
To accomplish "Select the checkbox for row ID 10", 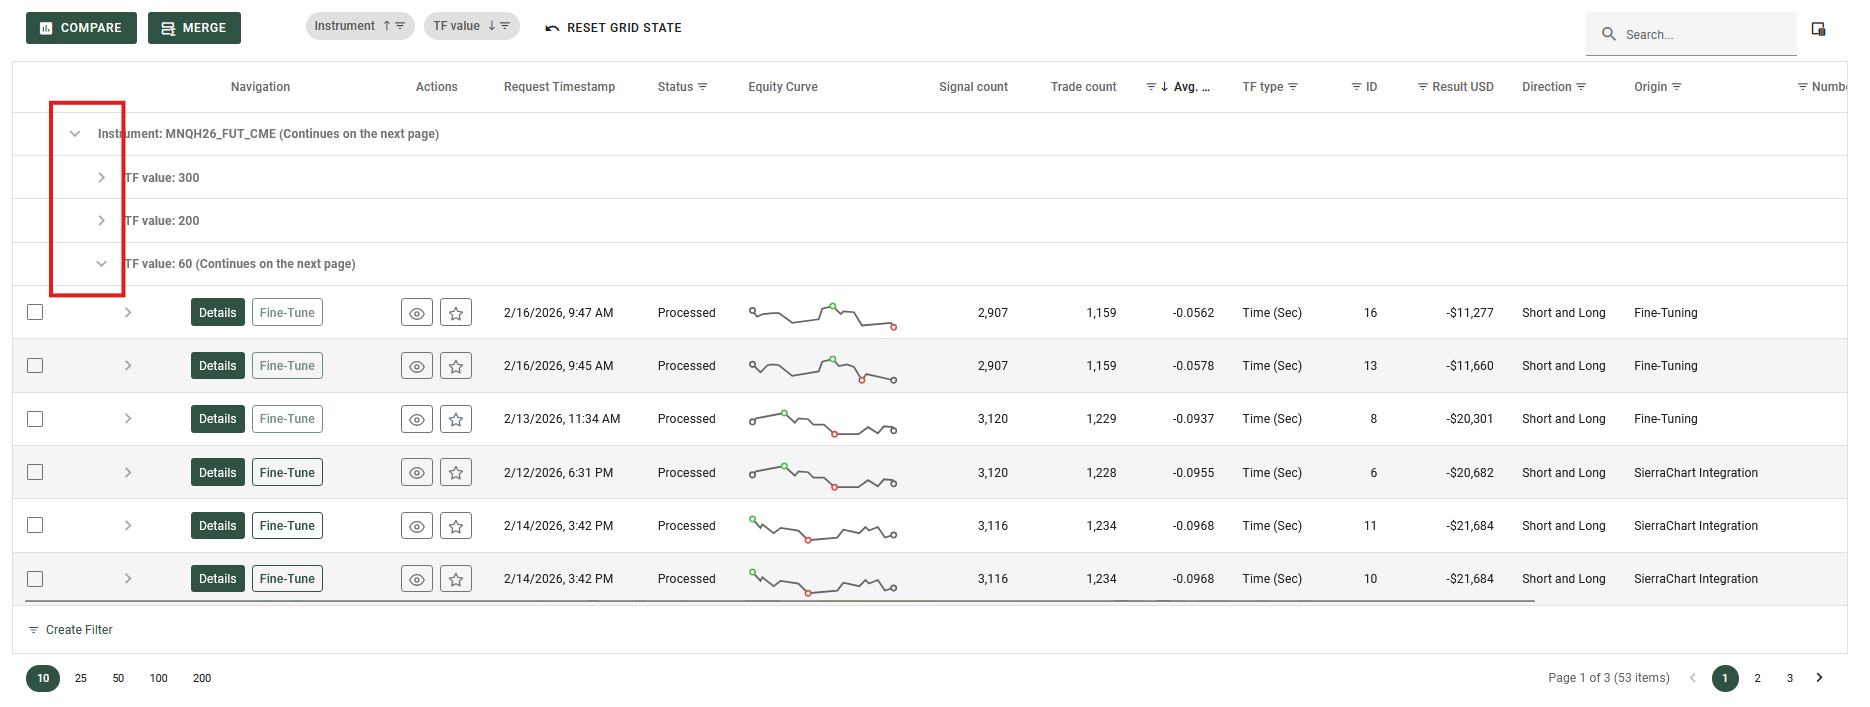I will 35,579.
